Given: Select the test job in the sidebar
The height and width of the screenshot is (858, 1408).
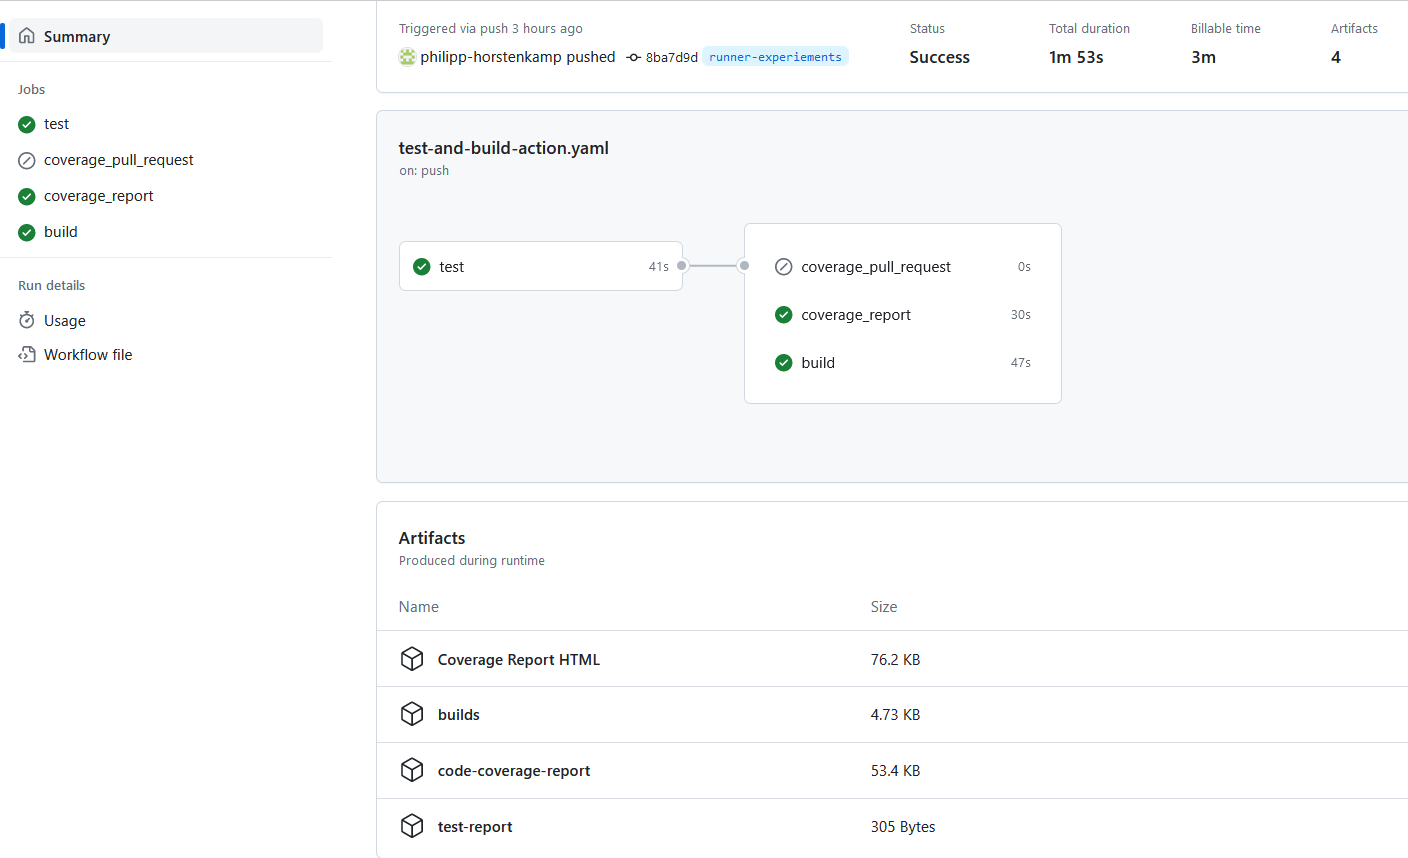Looking at the screenshot, I should (56, 124).
